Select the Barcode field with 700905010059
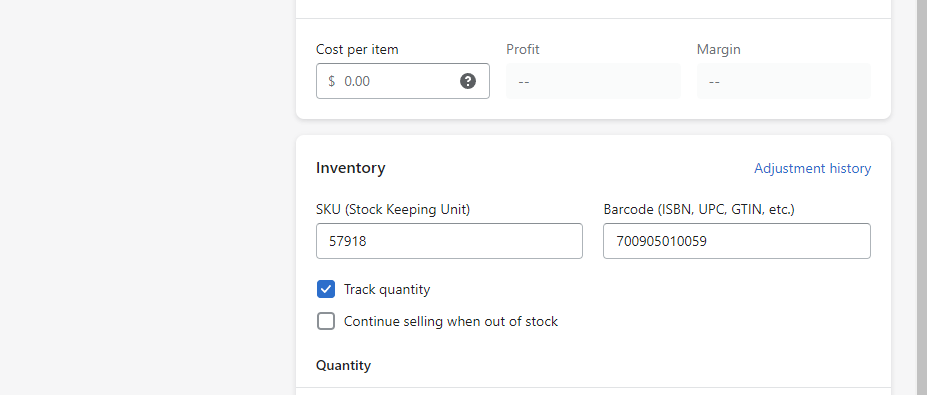The width and height of the screenshot is (927, 395). point(737,241)
